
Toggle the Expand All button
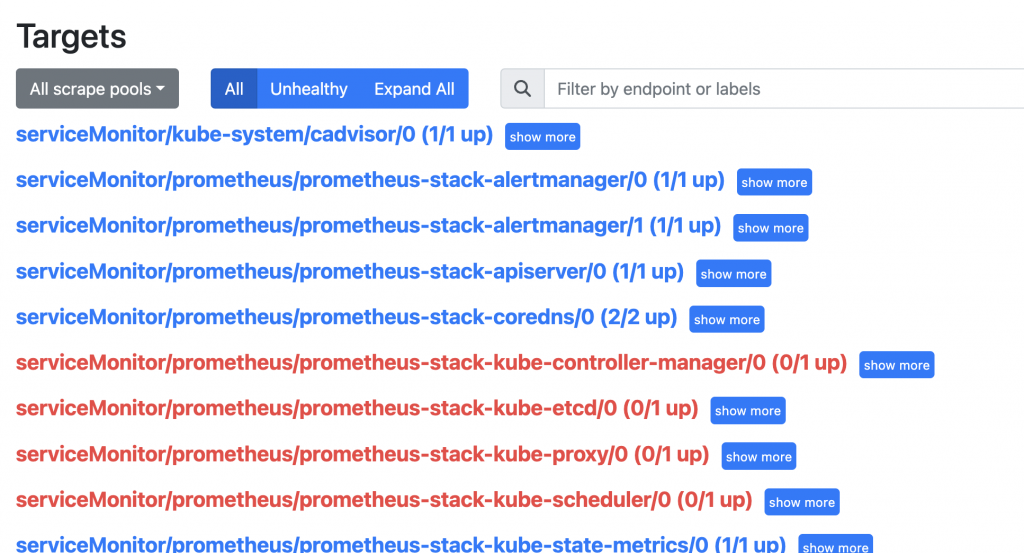tap(414, 88)
